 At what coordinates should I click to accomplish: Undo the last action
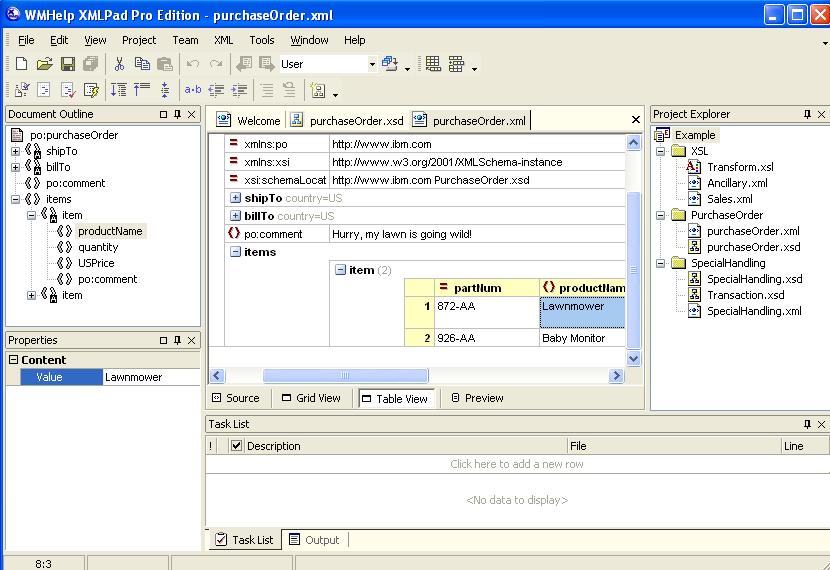click(x=193, y=64)
